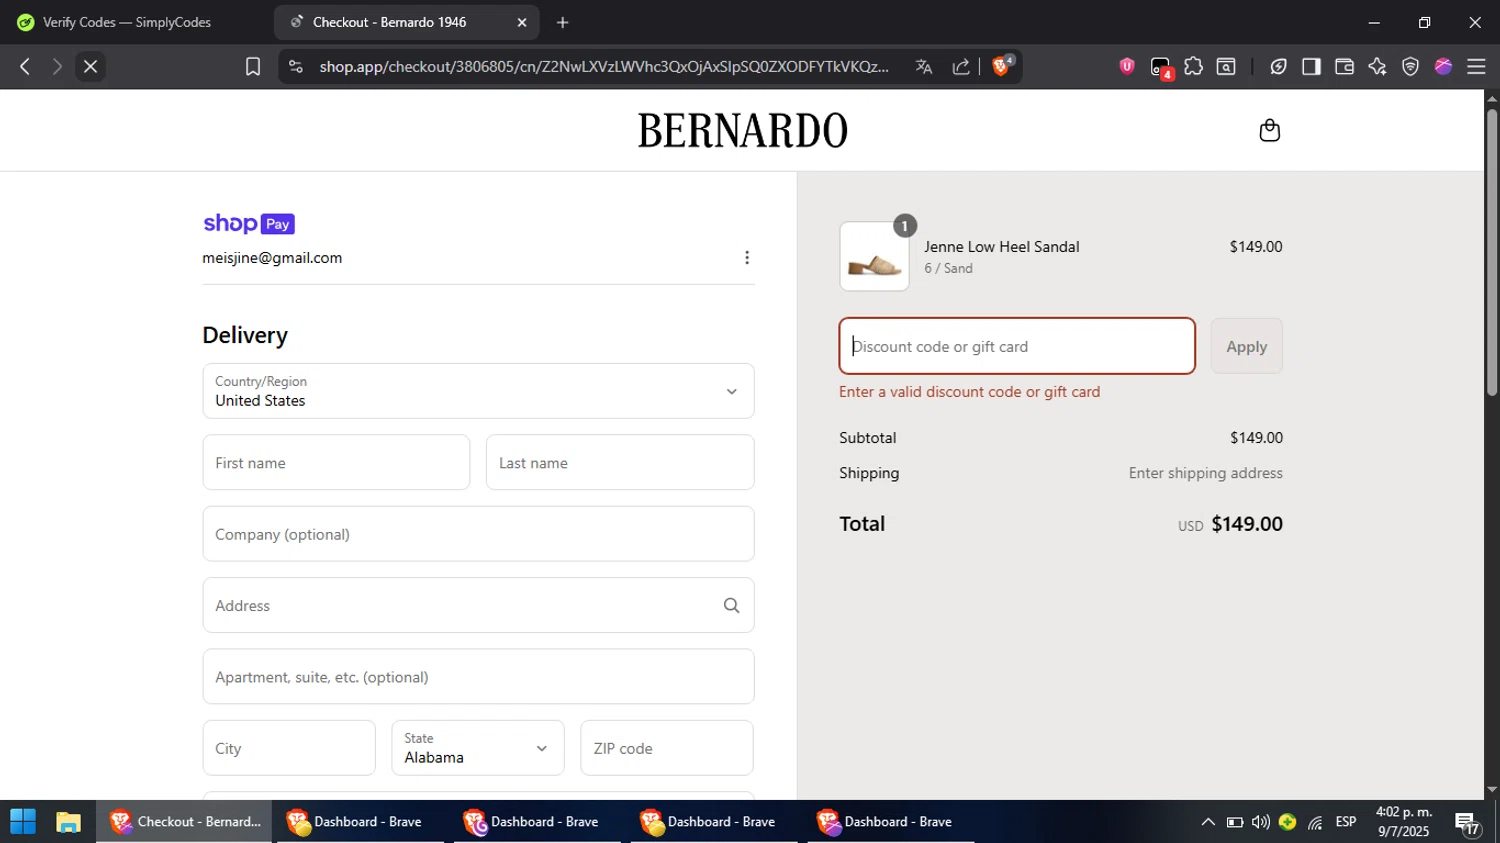The height and width of the screenshot is (843, 1500).
Task: Click the ZIP code field
Action: pyautogui.click(x=667, y=748)
